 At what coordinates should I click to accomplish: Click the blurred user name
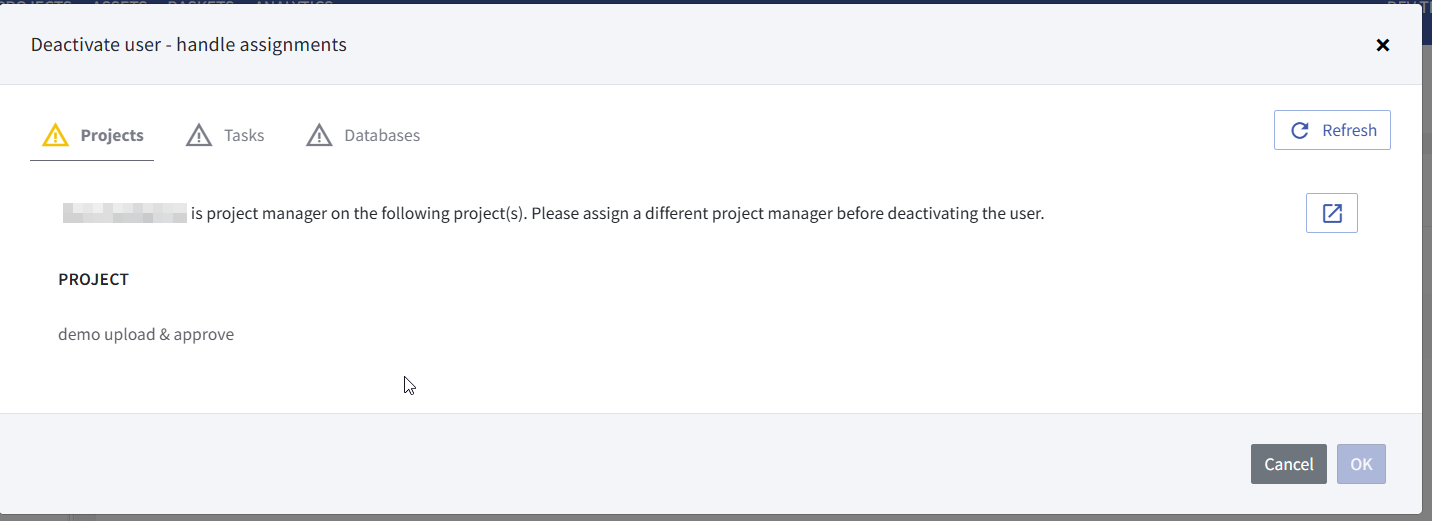click(125, 213)
